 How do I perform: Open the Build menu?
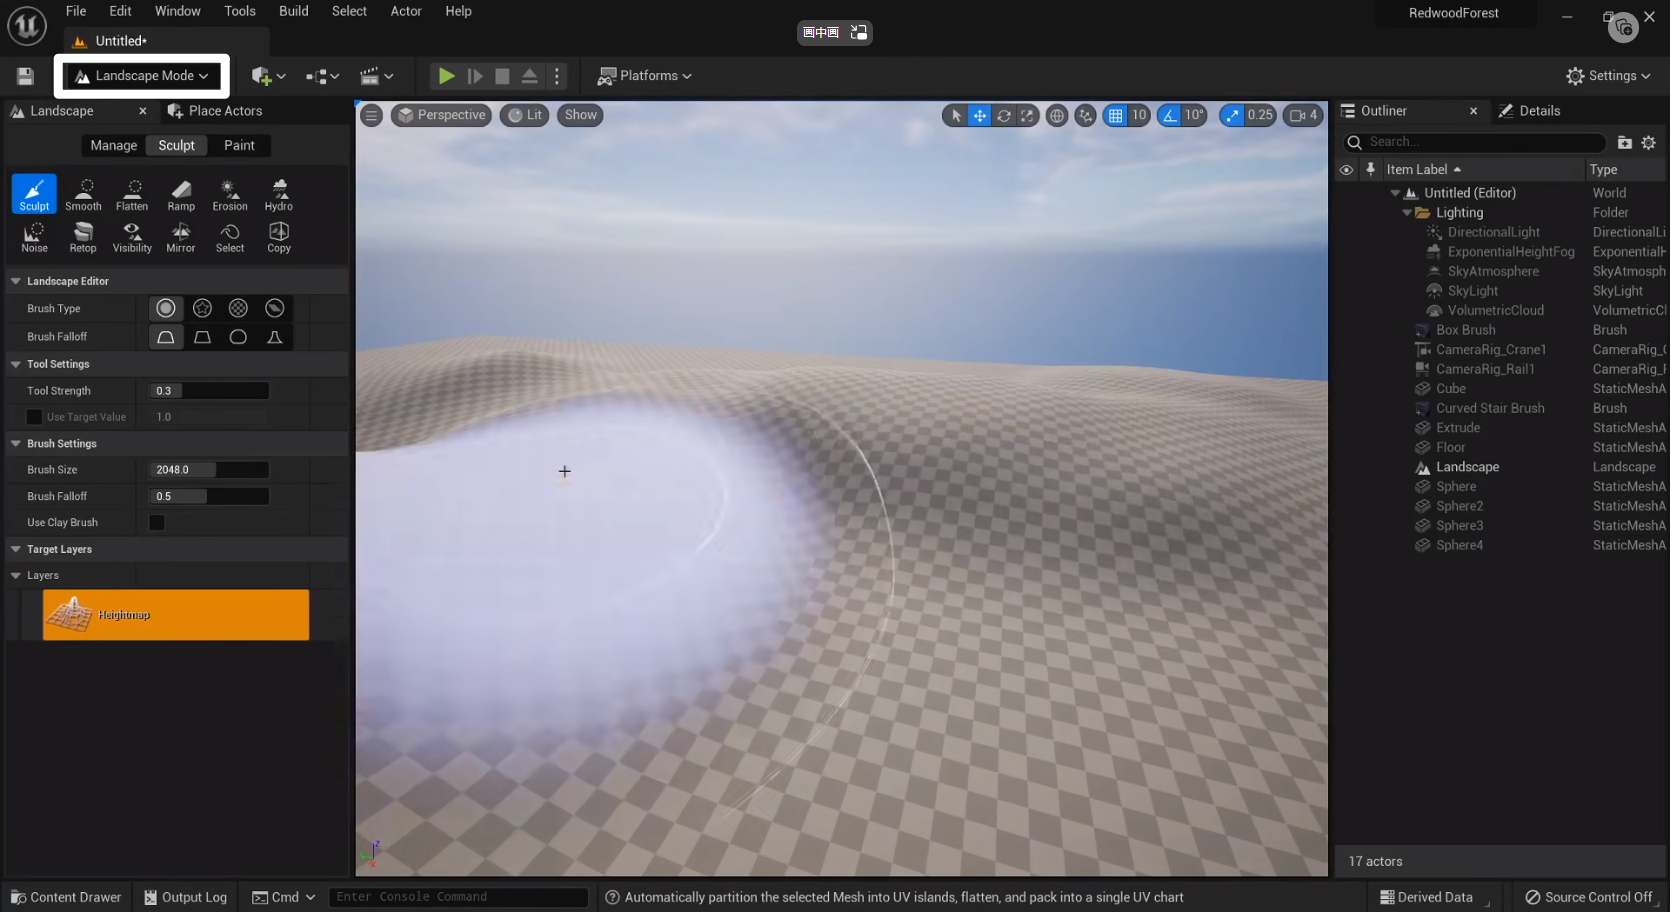[x=294, y=11]
